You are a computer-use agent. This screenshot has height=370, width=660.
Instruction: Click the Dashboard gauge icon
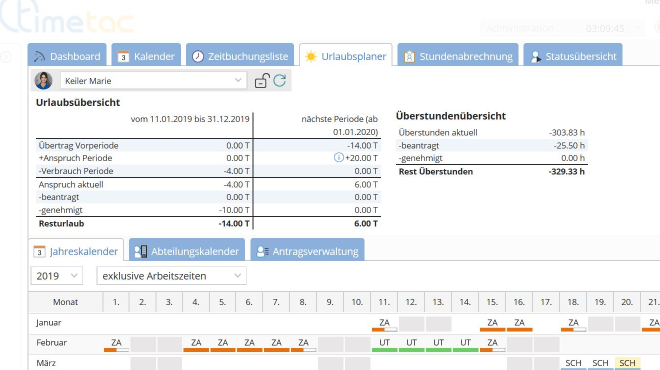(40, 56)
